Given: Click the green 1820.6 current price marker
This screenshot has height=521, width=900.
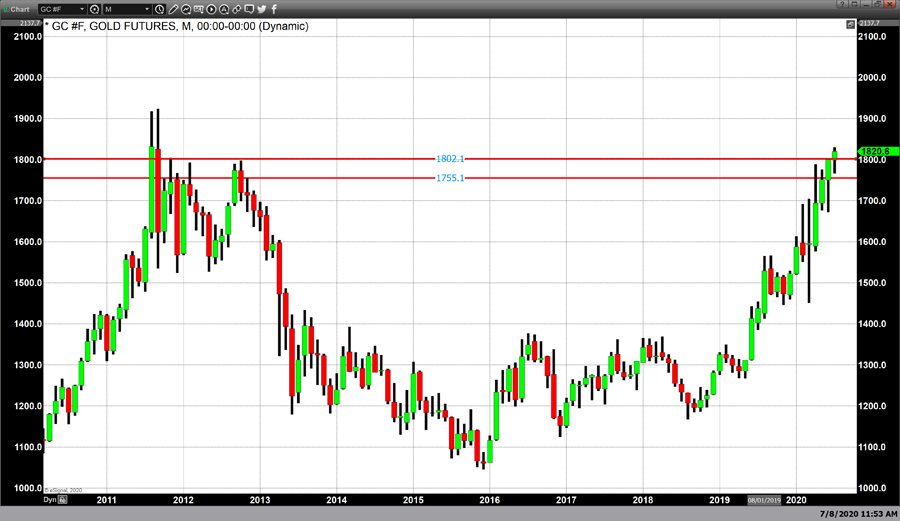Looking at the screenshot, I should point(878,151).
